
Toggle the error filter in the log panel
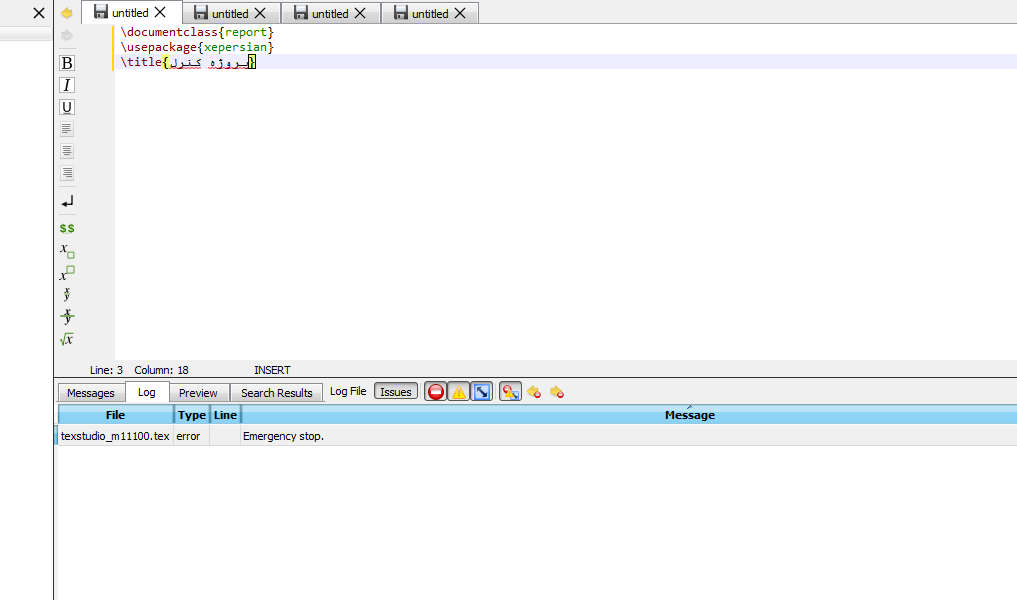click(436, 392)
